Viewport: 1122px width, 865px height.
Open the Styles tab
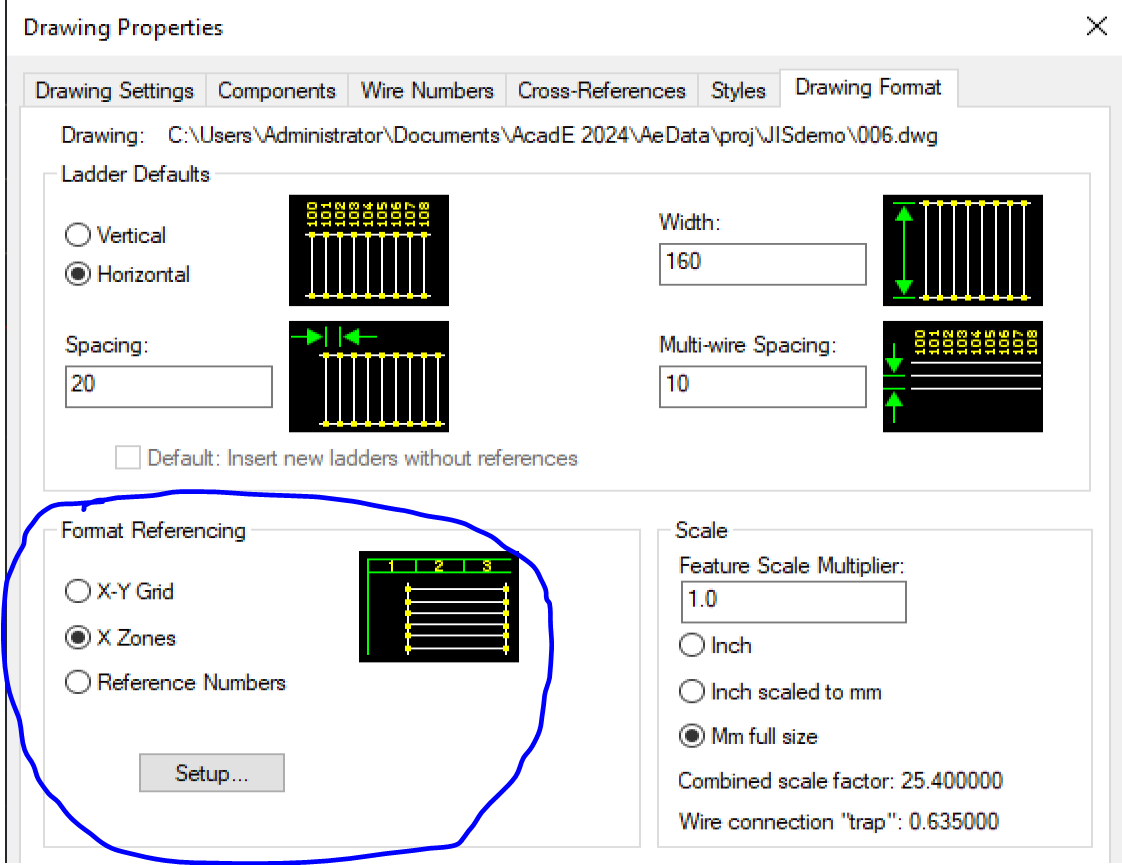click(737, 90)
